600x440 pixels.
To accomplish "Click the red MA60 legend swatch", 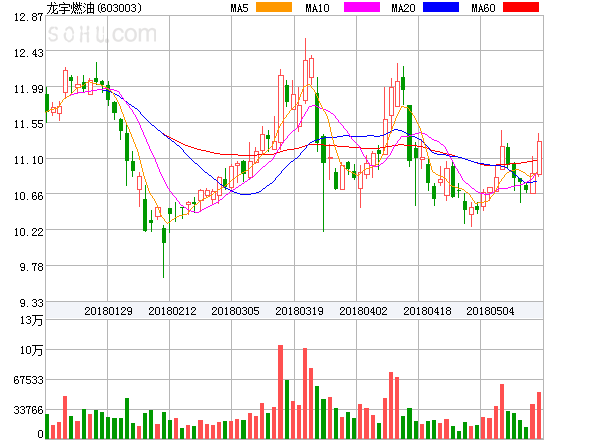I will [x=521, y=7].
